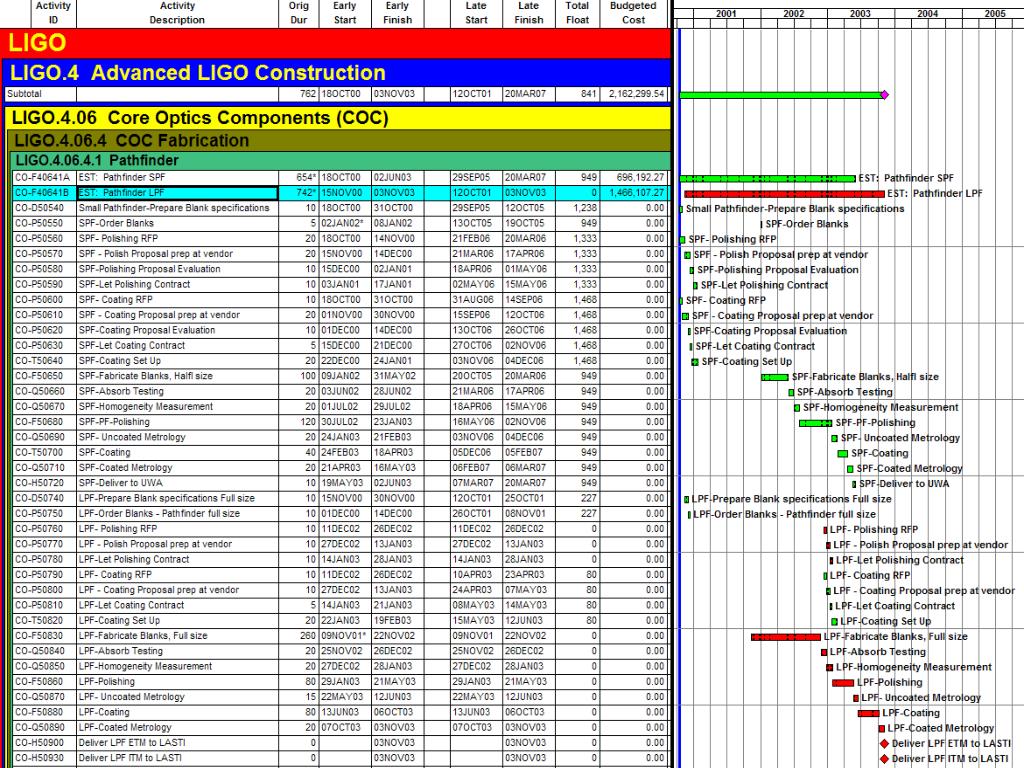Select 'LPF-Order Blanks - Pathfinder full size' description

[159, 513]
